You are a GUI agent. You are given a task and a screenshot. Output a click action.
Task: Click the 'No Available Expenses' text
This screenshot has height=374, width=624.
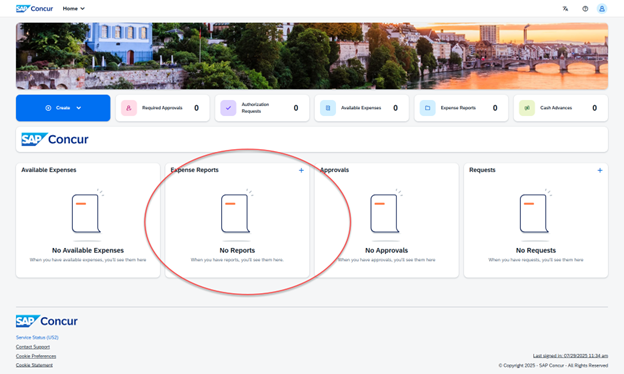(x=88, y=250)
